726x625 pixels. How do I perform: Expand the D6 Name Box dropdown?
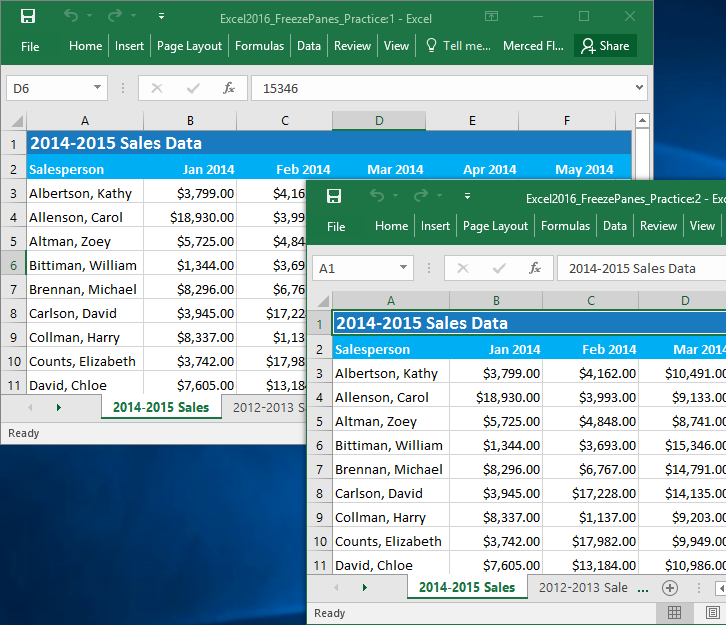pos(97,88)
